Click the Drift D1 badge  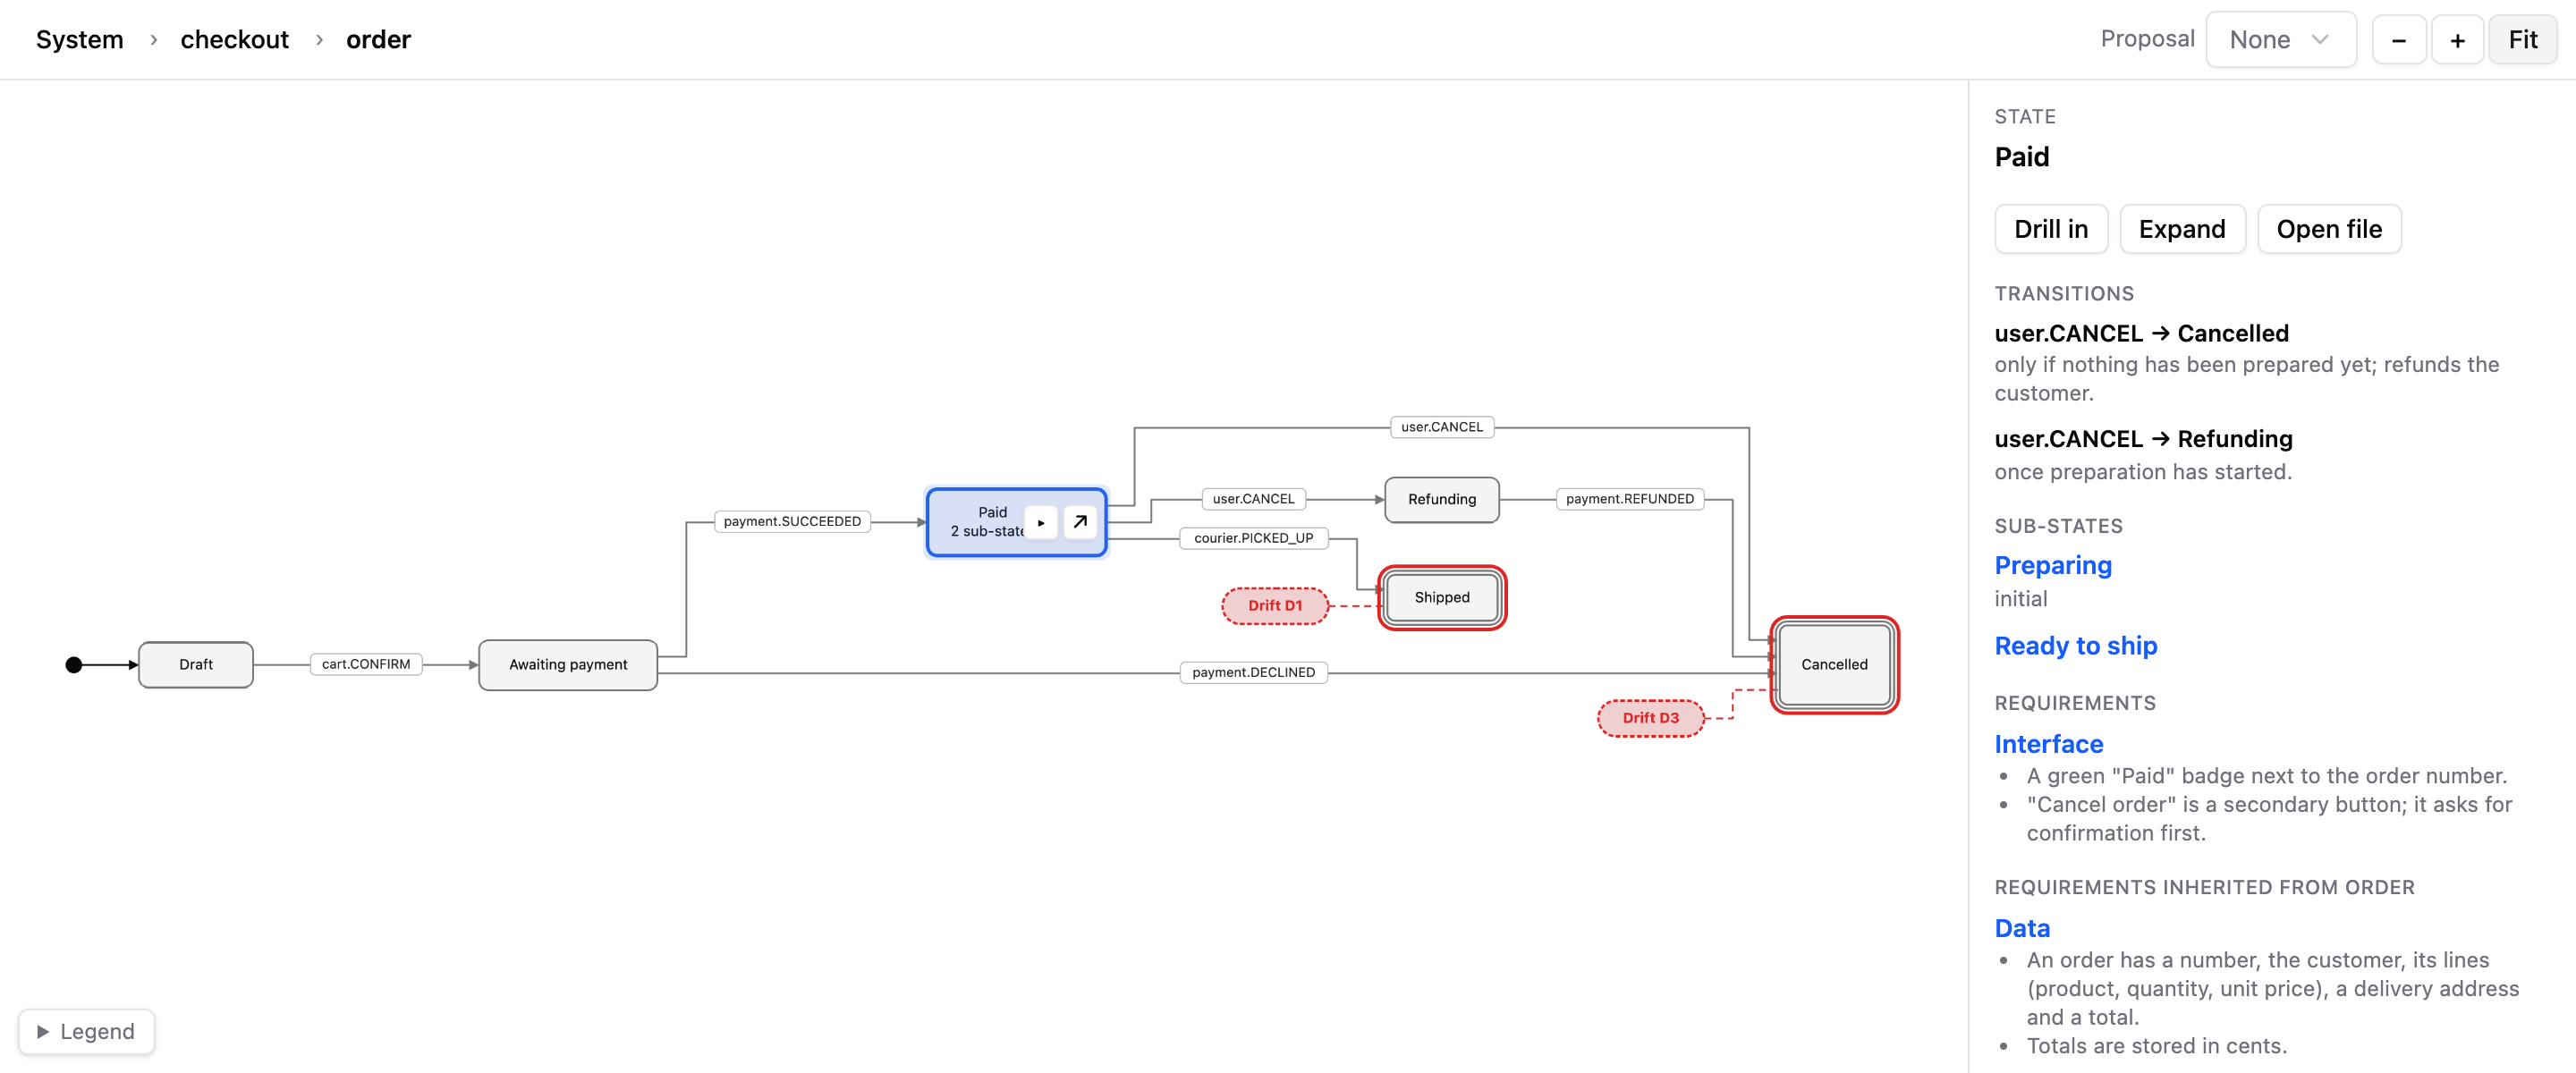point(1275,606)
